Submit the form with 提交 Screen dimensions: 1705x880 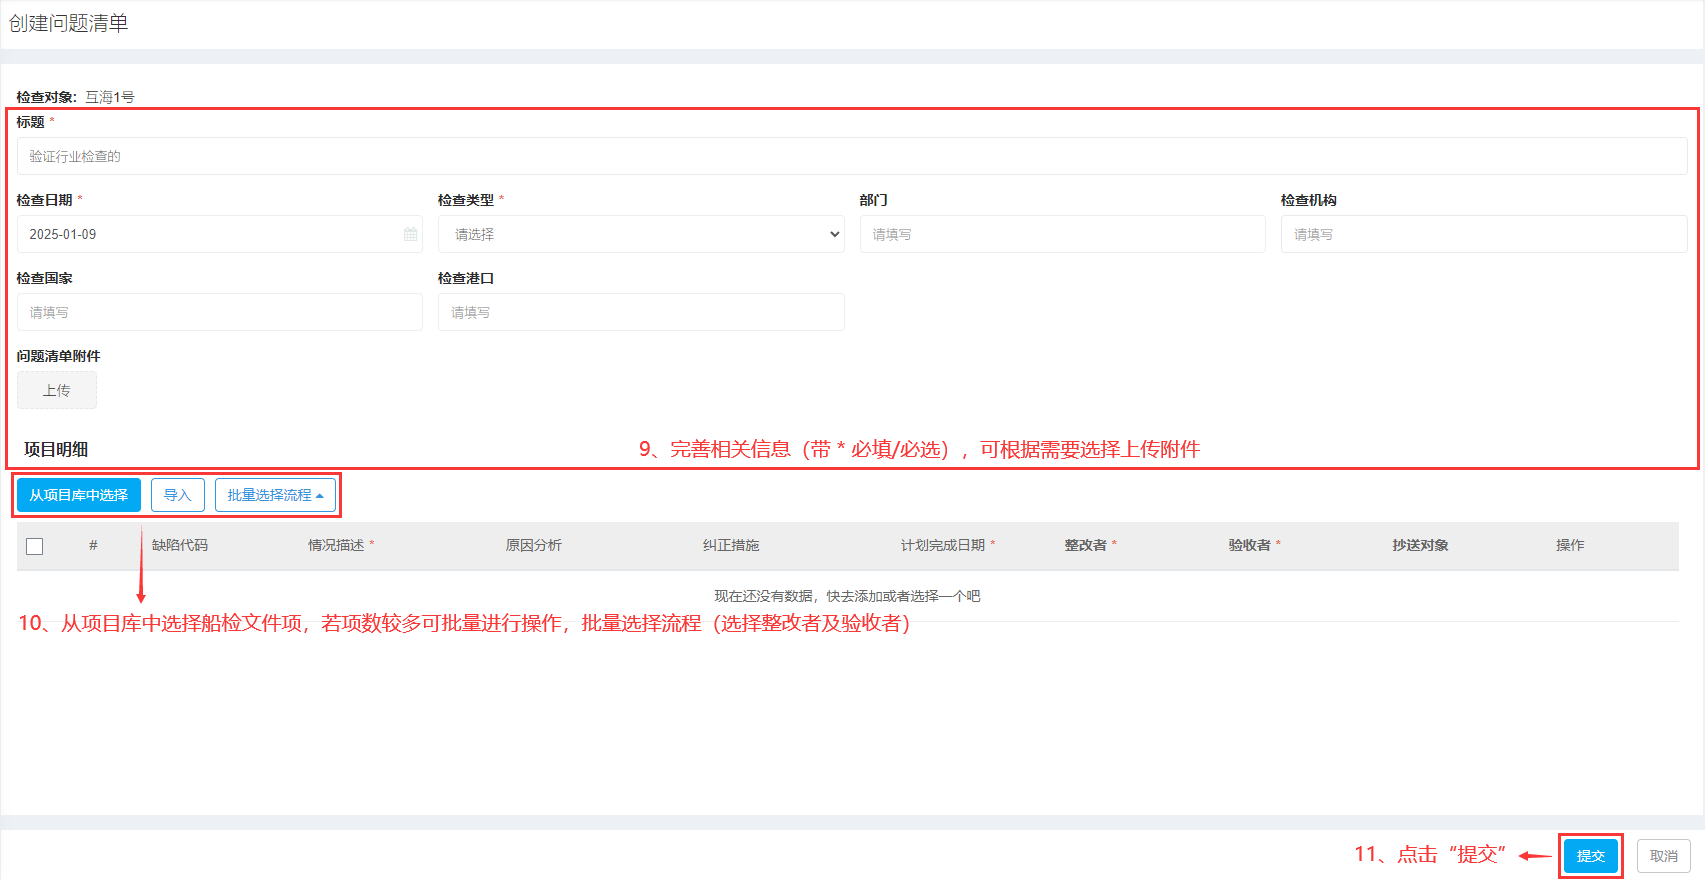(x=1590, y=856)
